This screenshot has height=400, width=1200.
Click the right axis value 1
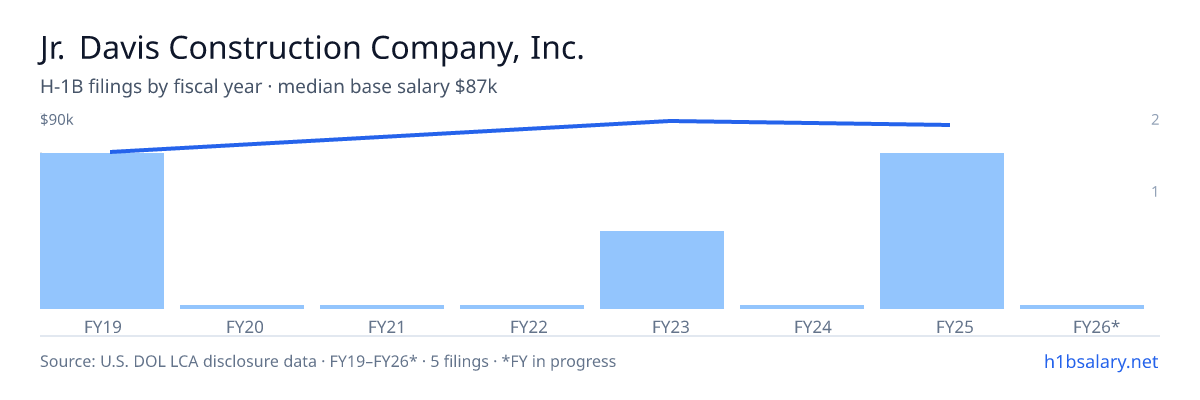tap(1155, 191)
